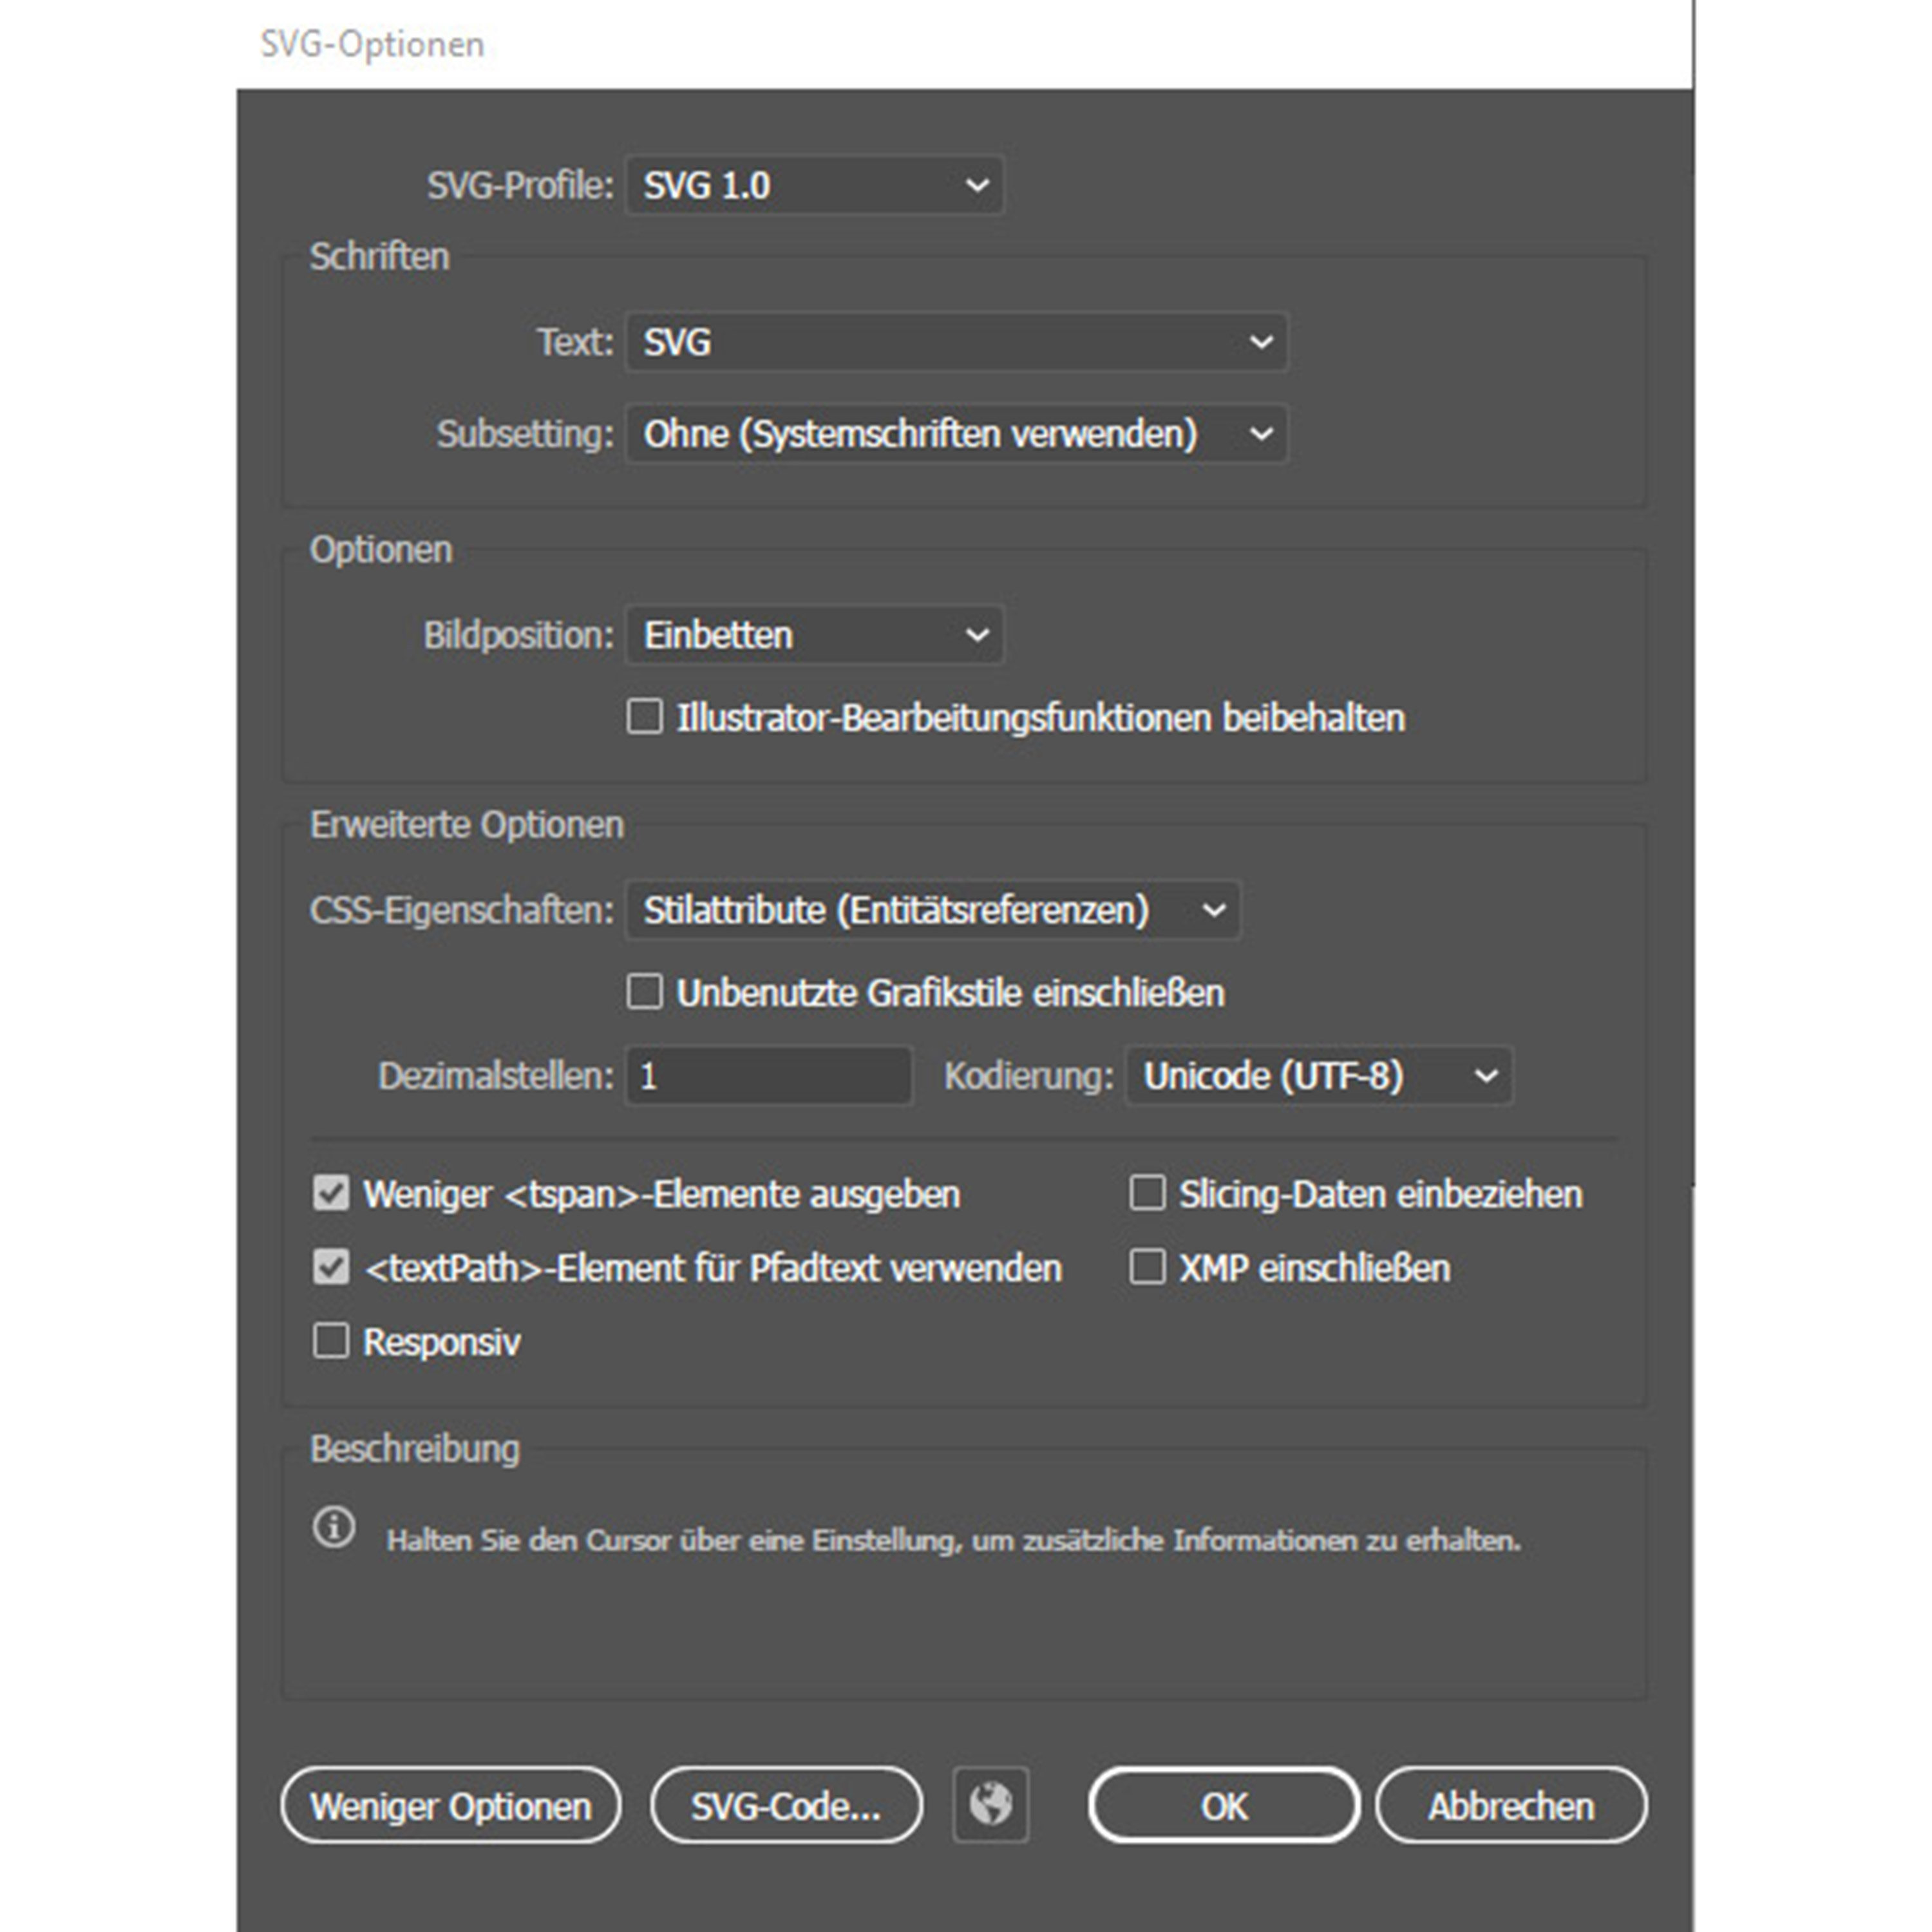Cancel the dialog with Abbrechen
Image resolution: width=1932 pixels, height=1932 pixels.
[x=1511, y=1805]
